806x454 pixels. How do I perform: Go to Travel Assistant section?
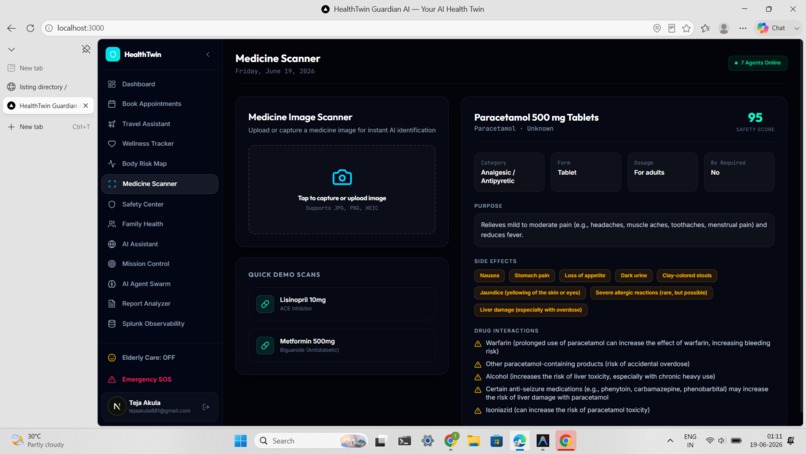160,124
